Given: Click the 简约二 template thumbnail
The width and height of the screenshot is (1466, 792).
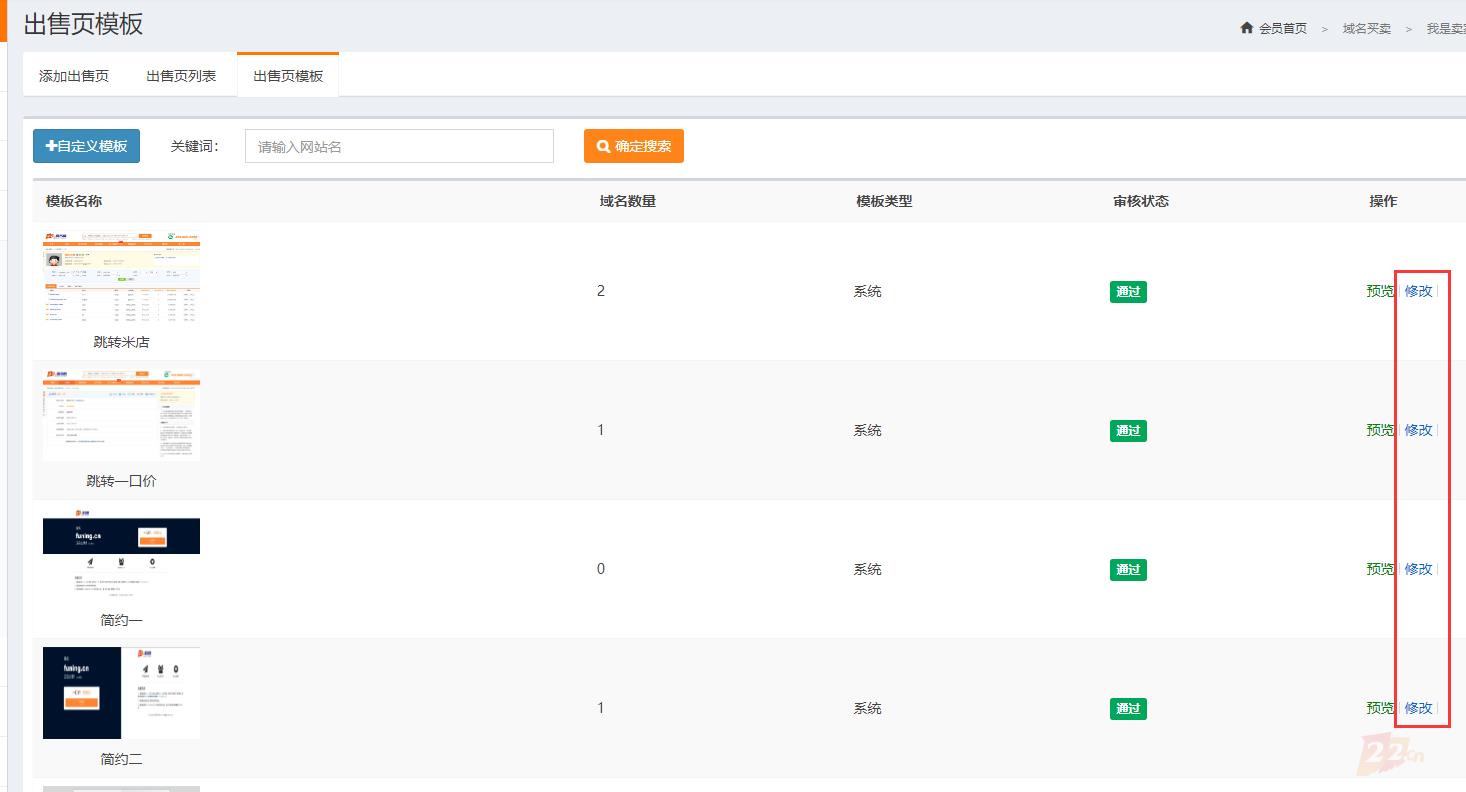Looking at the screenshot, I should pos(121,693).
